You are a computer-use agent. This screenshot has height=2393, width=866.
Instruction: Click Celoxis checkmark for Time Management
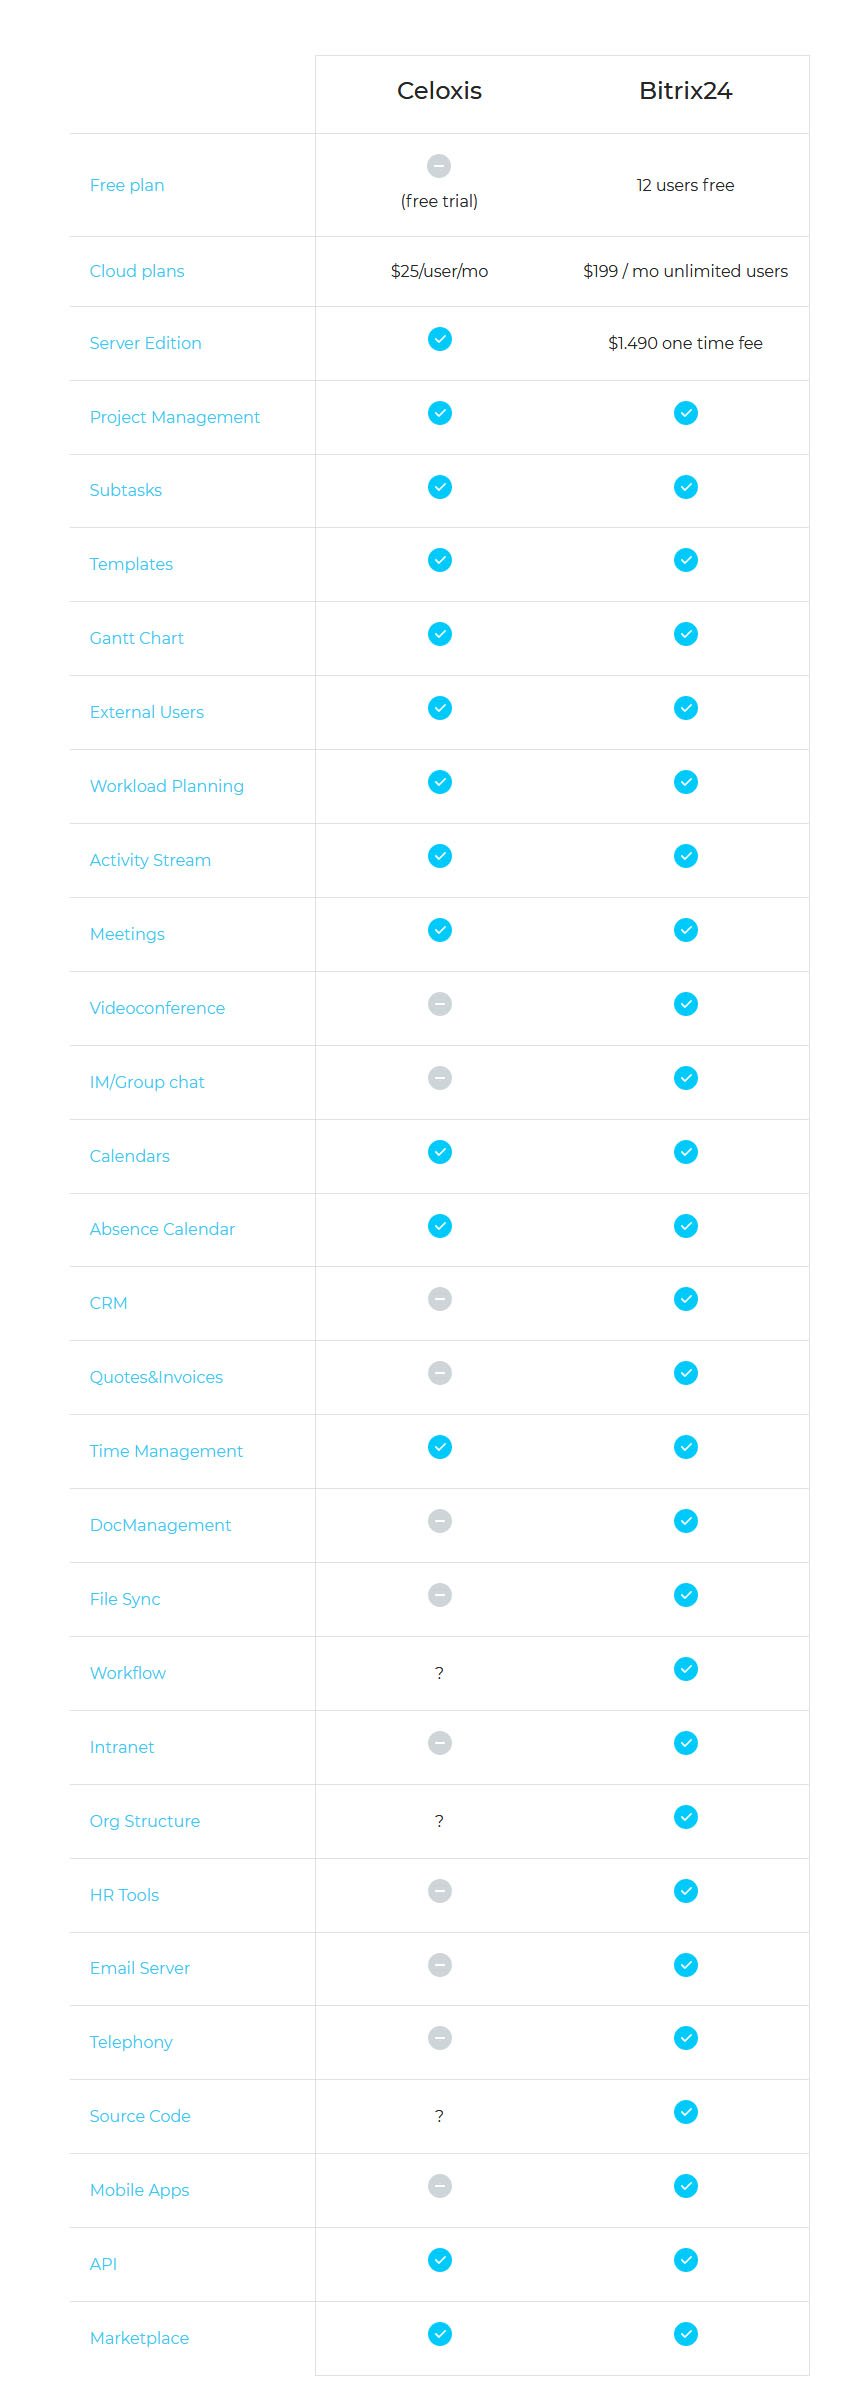pyautogui.click(x=439, y=1447)
